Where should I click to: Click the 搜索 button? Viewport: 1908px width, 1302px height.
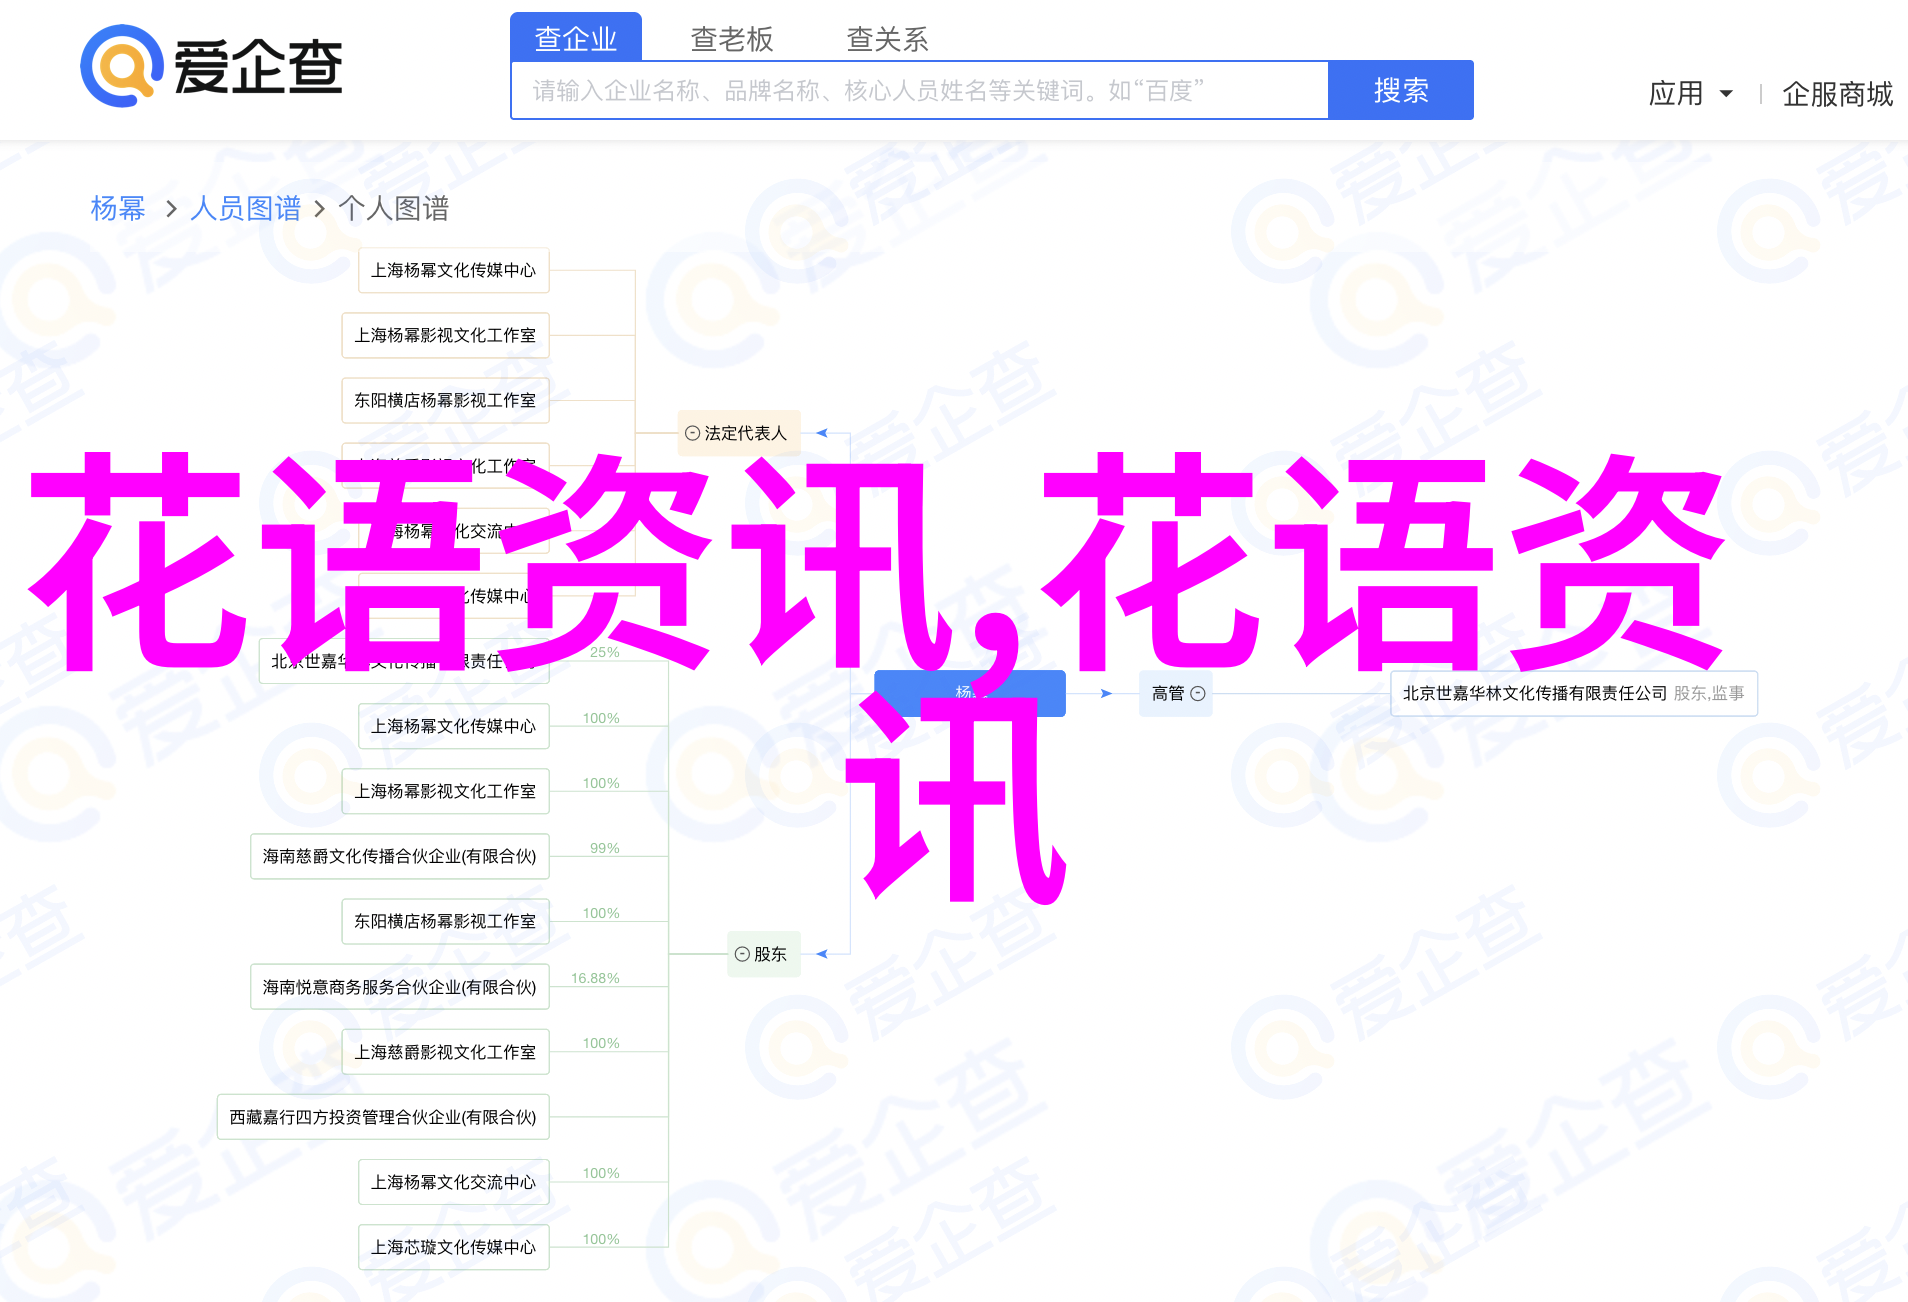tap(1401, 91)
